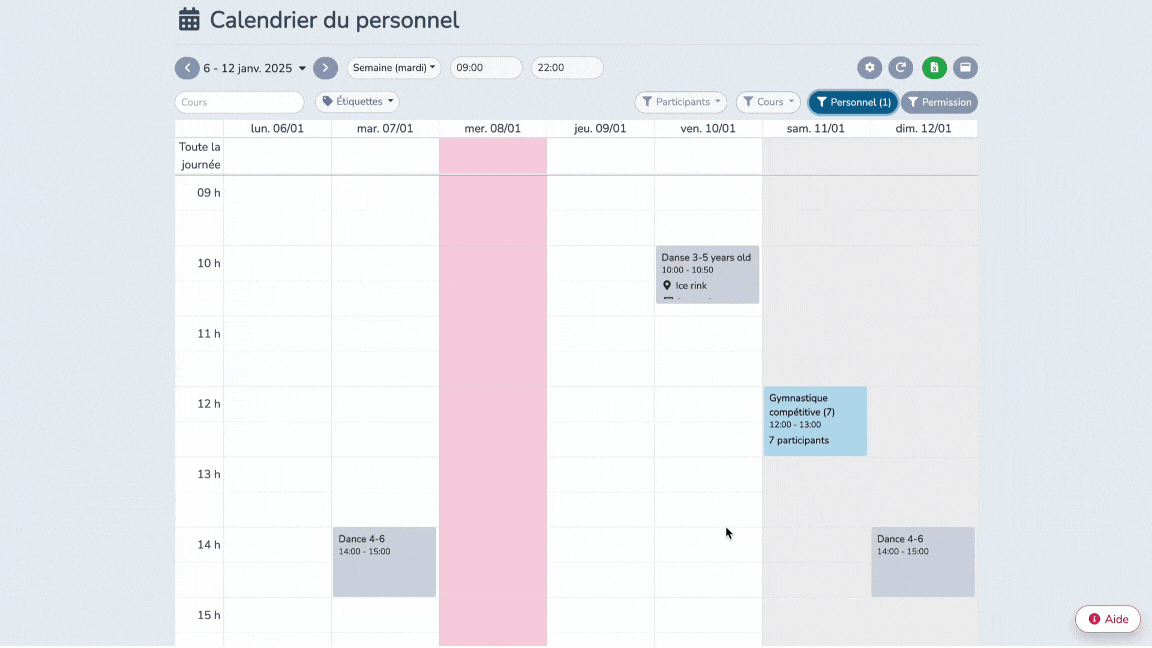Go to the previous week with the left arrow
Screen dimensions: 1152x648
187,67
